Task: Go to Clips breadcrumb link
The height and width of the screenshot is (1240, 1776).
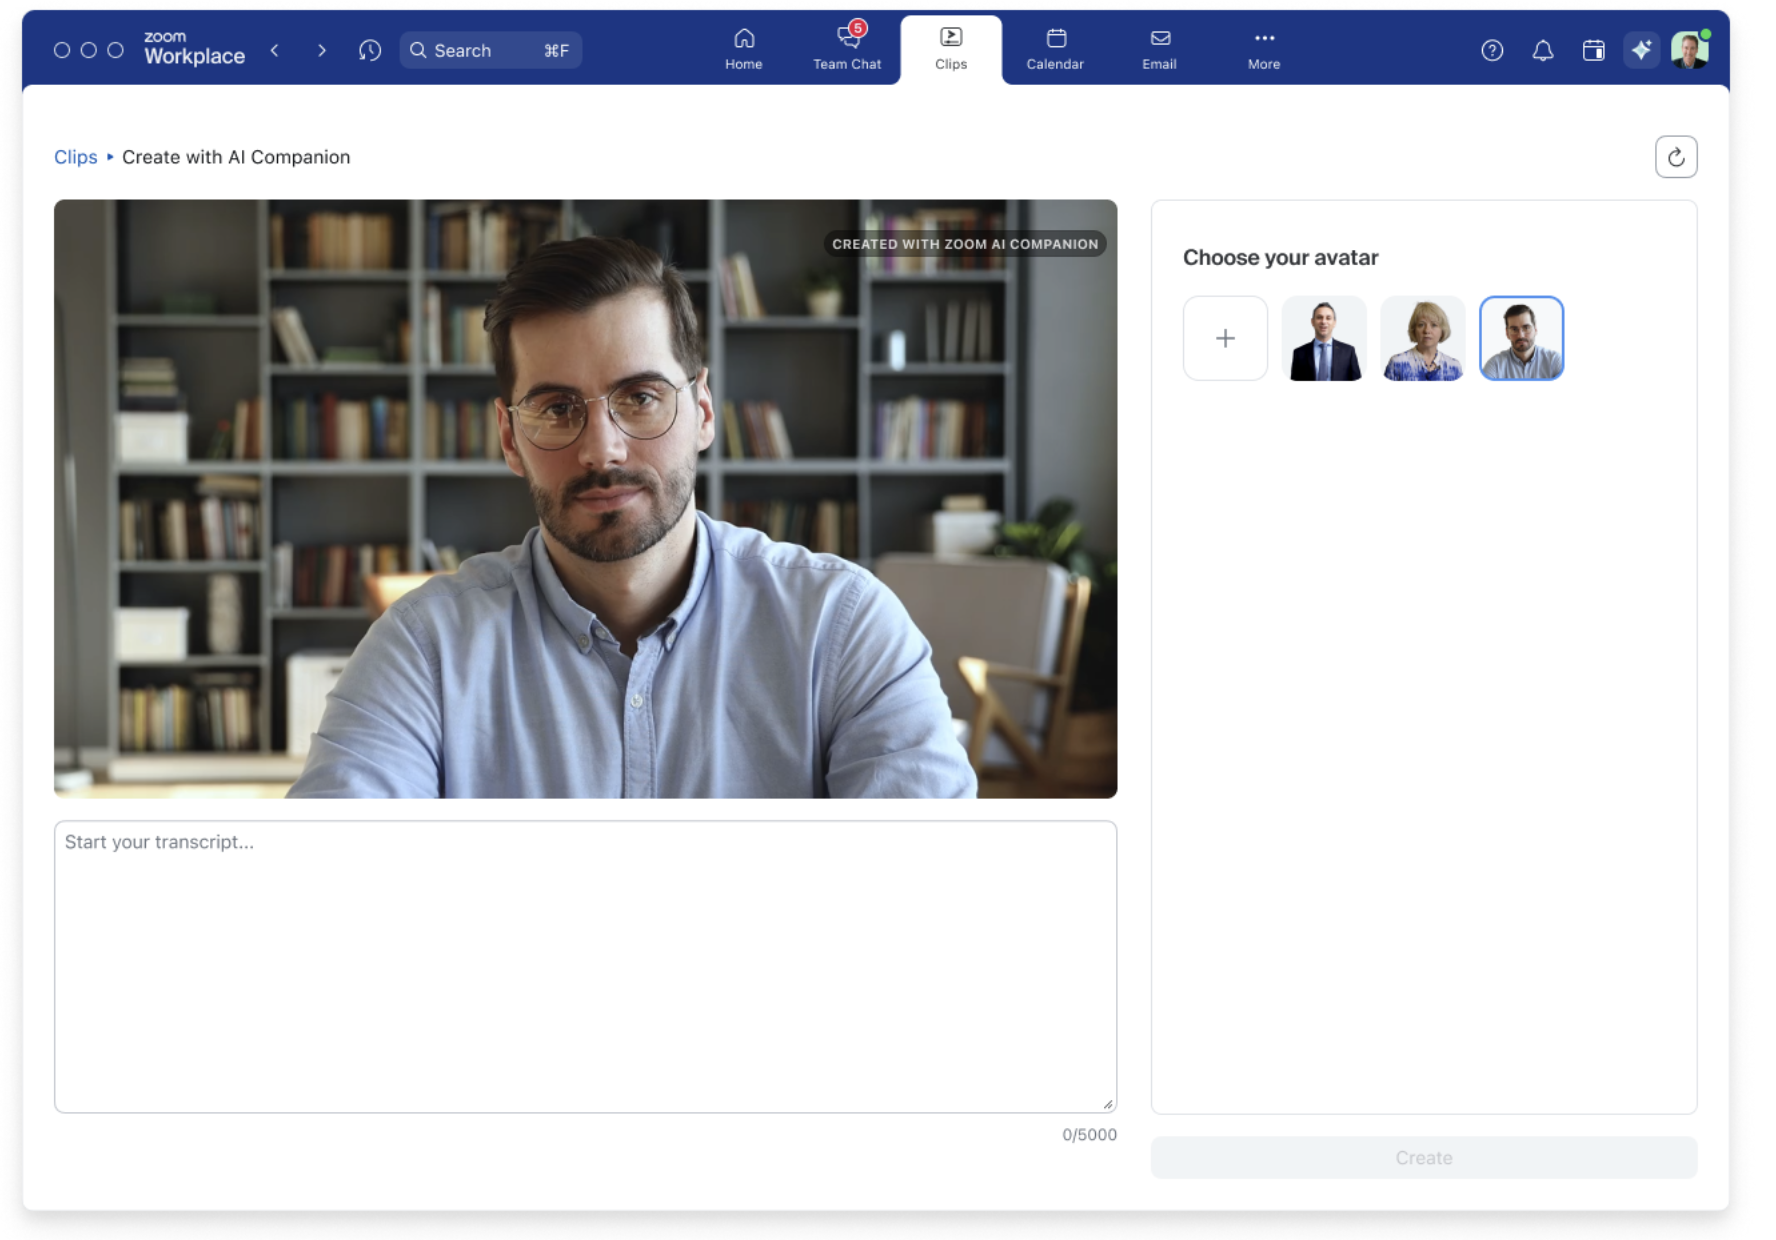Action: tap(76, 157)
